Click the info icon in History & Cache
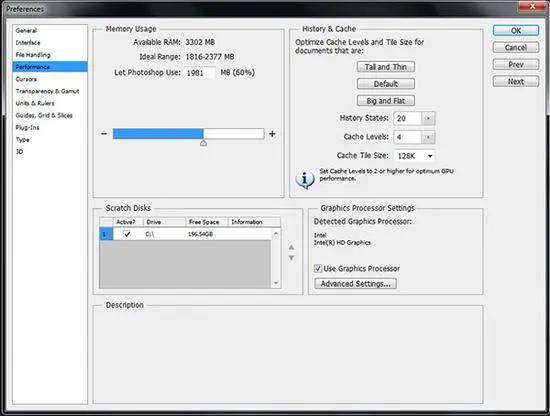 pyautogui.click(x=304, y=180)
